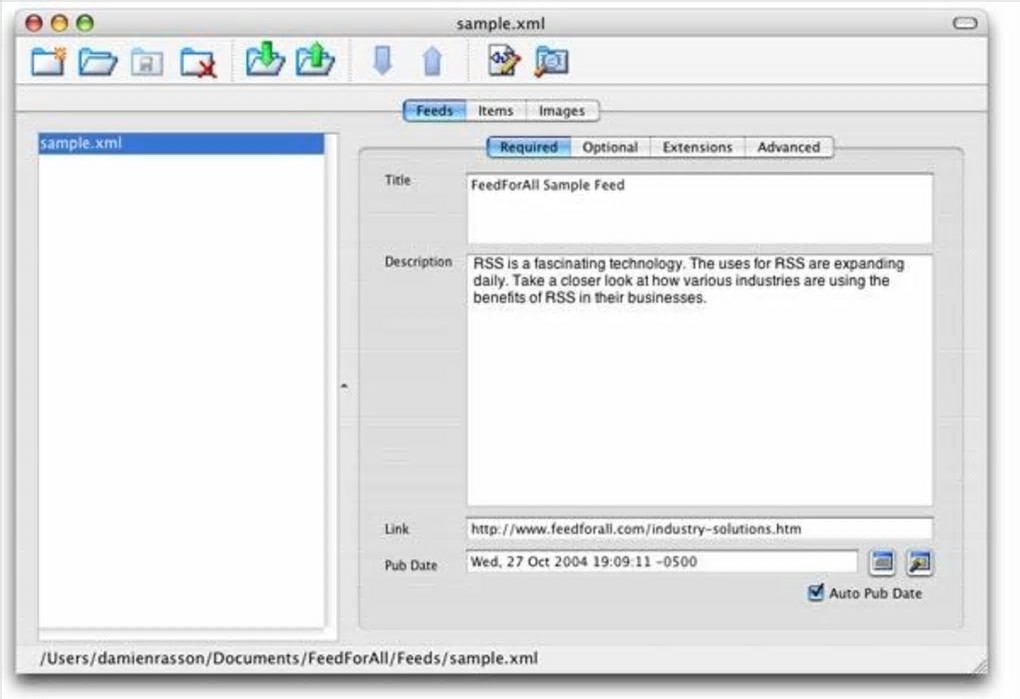The height and width of the screenshot is (699, 1020).
Task: Open the calendar icon beside Pub Date
Action: point(883,562)
